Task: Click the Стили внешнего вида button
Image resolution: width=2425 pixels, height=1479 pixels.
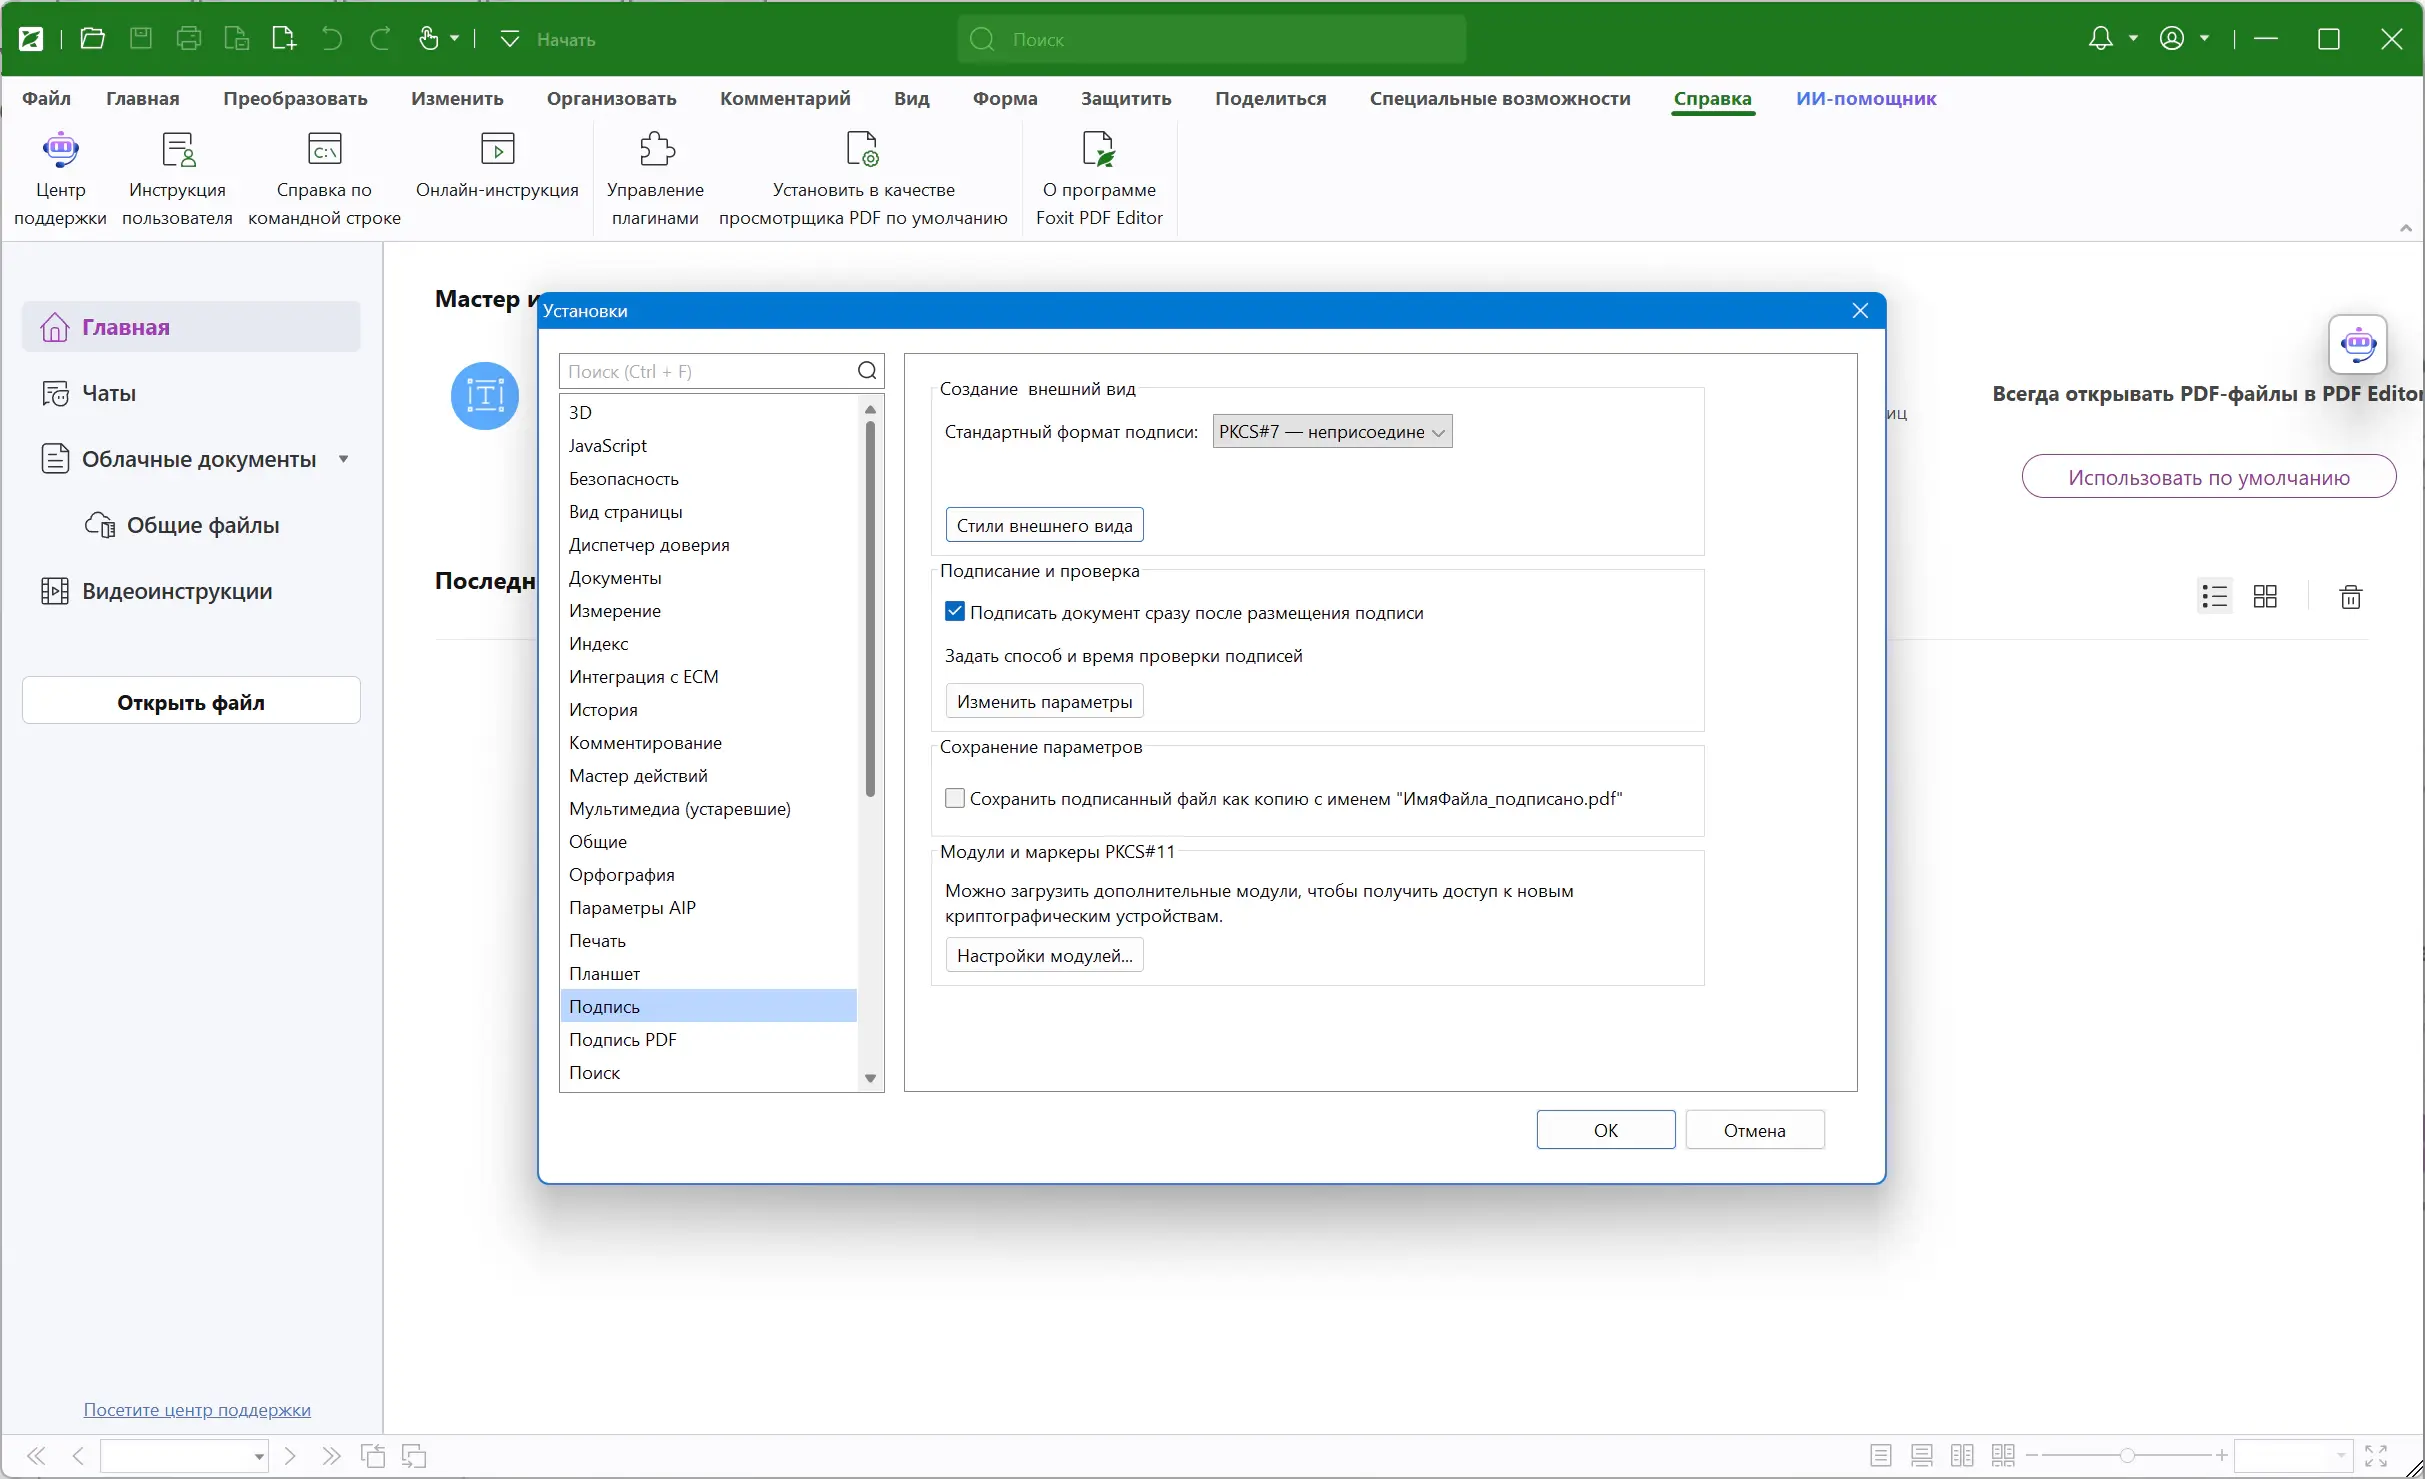Action: (1044, 526)
